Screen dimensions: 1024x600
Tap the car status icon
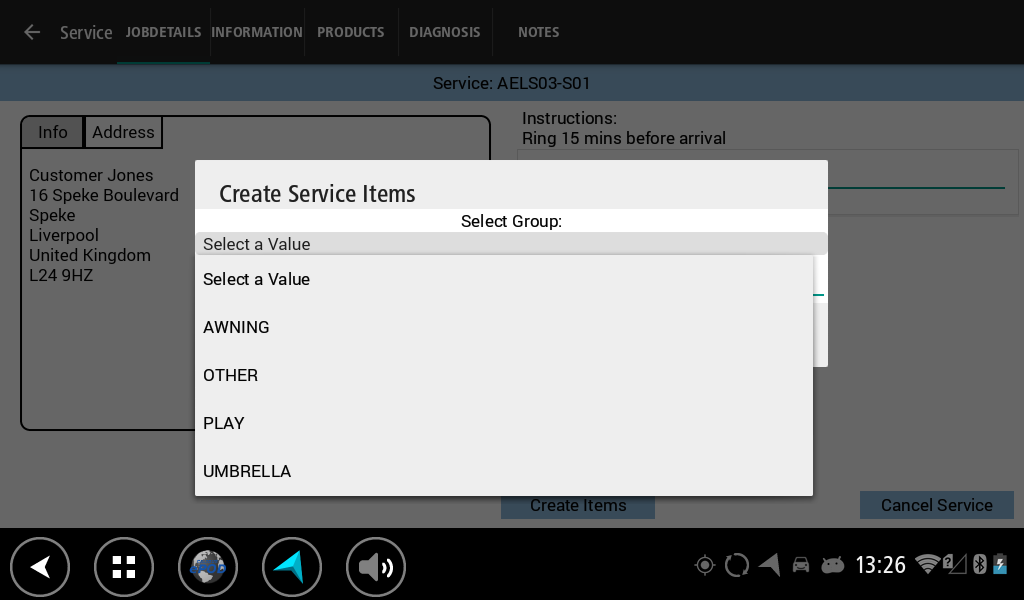(x=801, y=565)
